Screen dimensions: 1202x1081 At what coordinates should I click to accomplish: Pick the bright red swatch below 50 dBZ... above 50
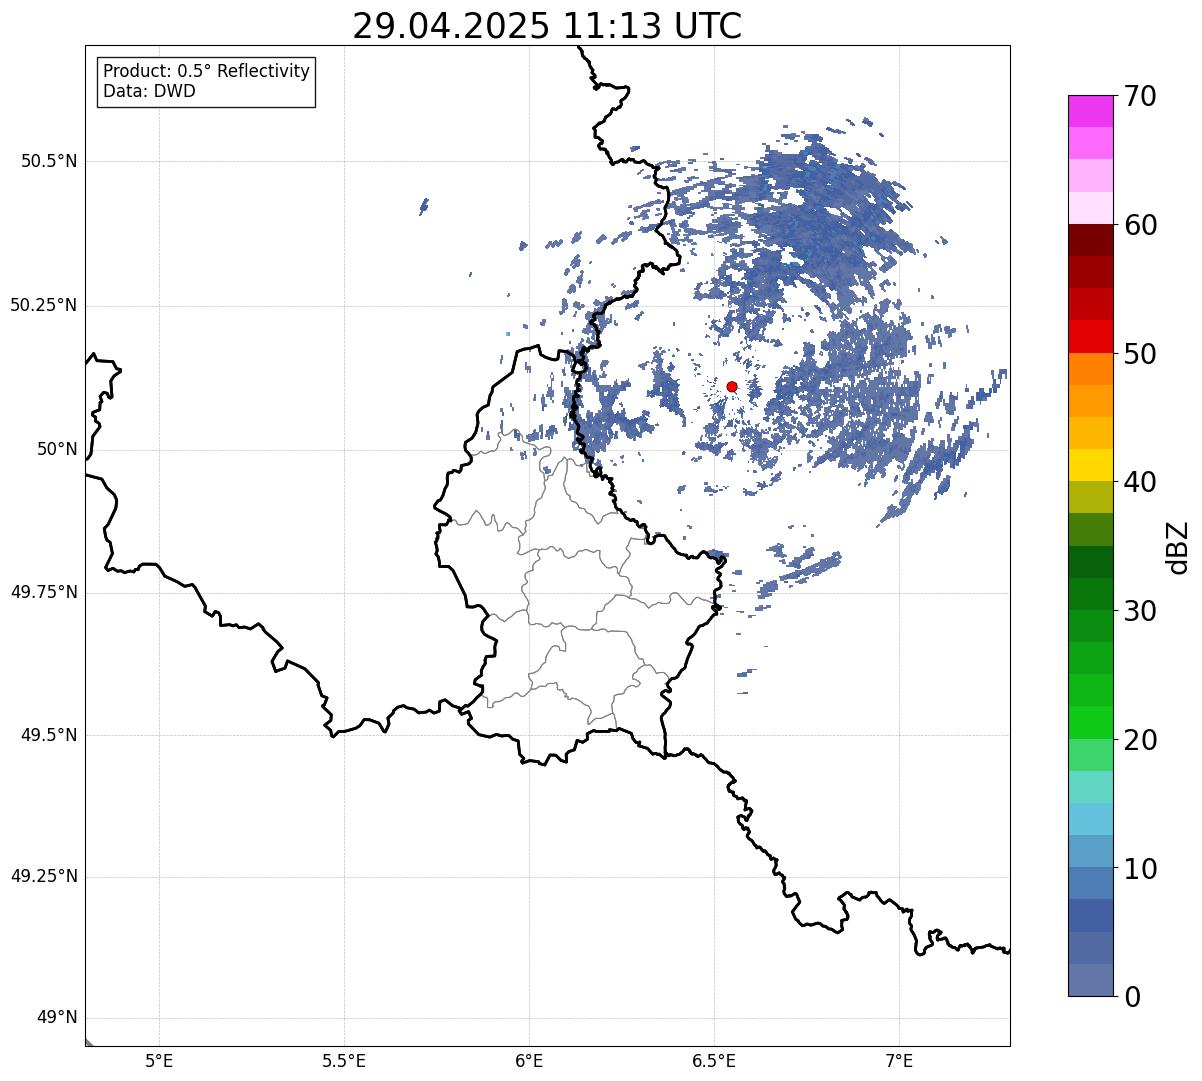tap(1091, 337)
